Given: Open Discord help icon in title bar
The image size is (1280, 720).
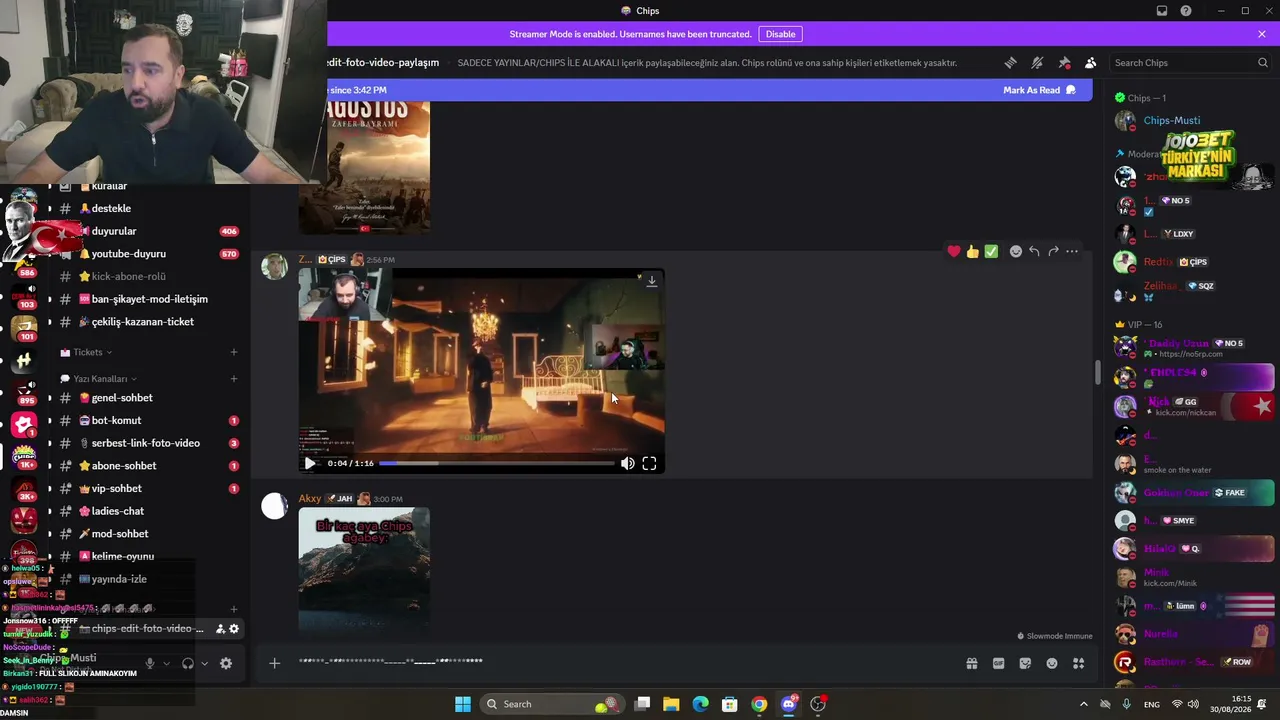Looking at the screenshot, I should [x=1186, y=11].
